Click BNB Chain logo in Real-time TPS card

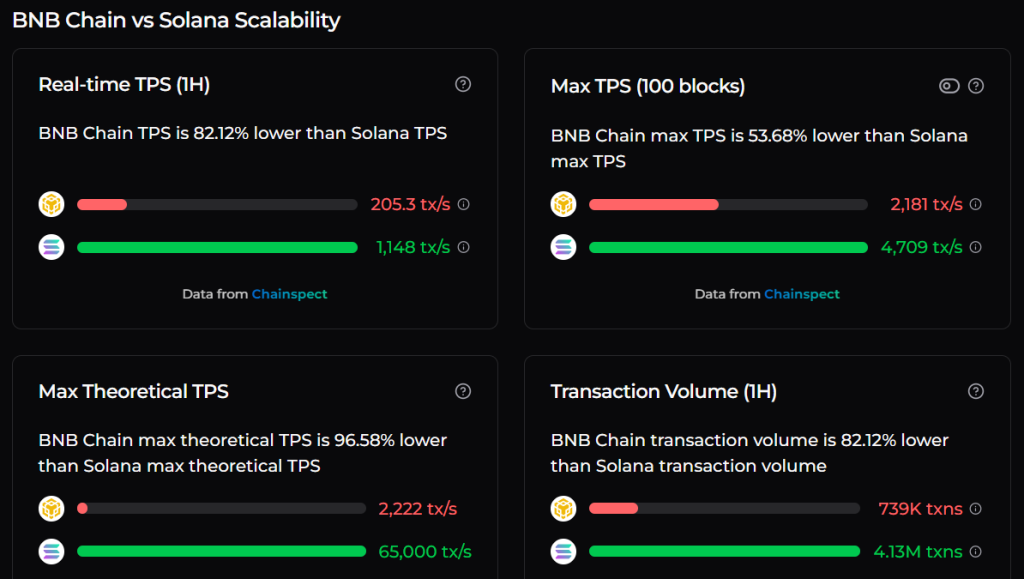click(x=51, y=204)
